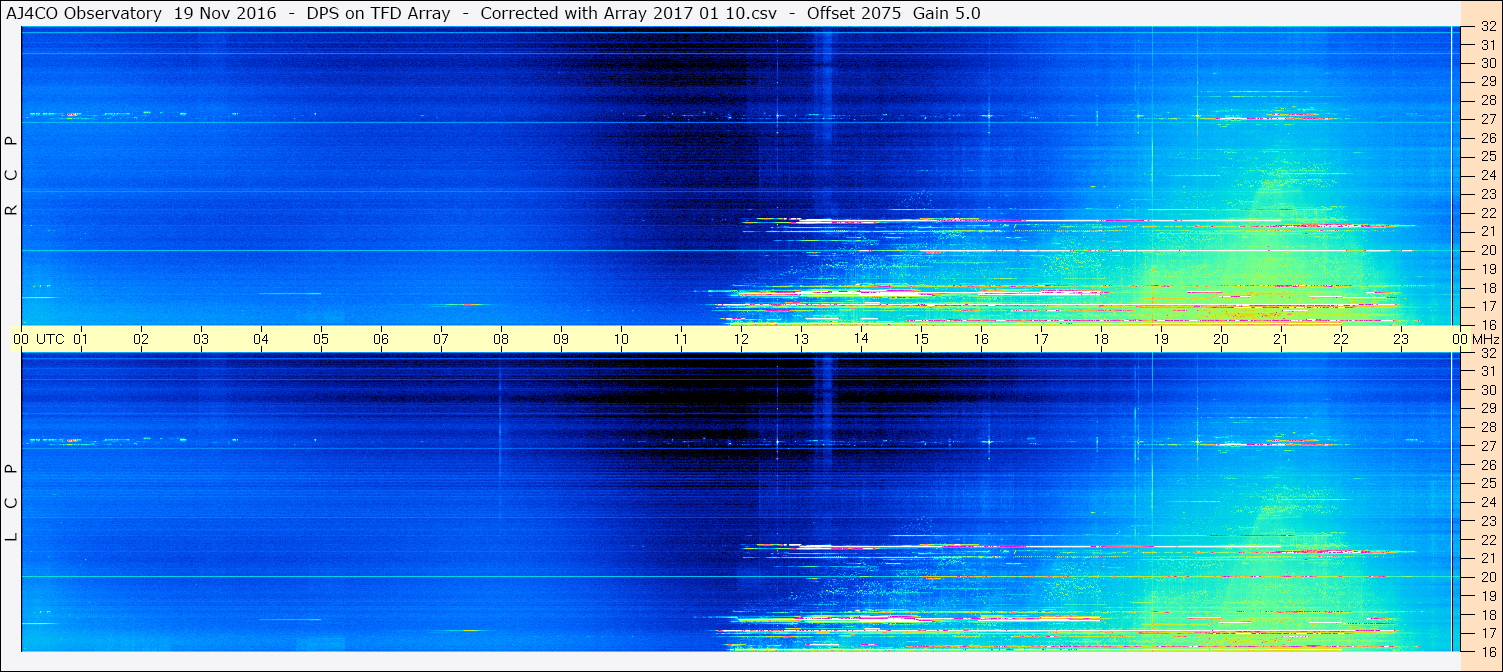Image resolution: width=1503 pixels, height=672 pixels.
Task: Click the 18 hour mark on the time axis
Action: [1101, 339]
